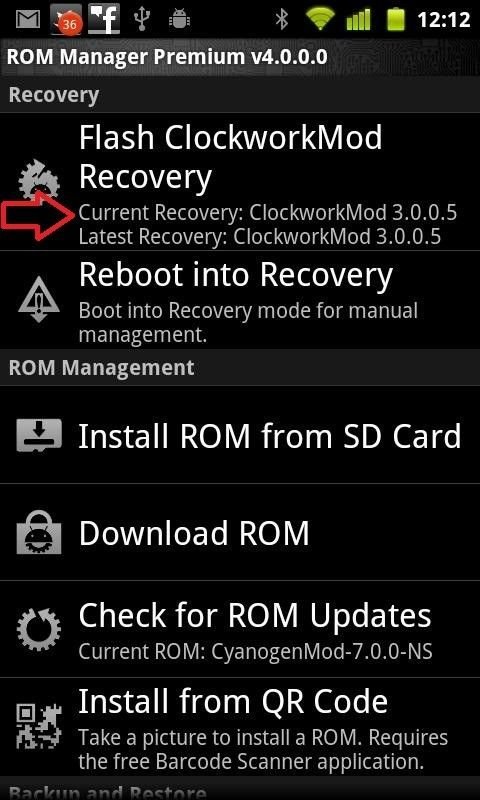This screenshot has width=480, height=800.
Task: Tap the Download ROM market bag icon
Action: 39,532
